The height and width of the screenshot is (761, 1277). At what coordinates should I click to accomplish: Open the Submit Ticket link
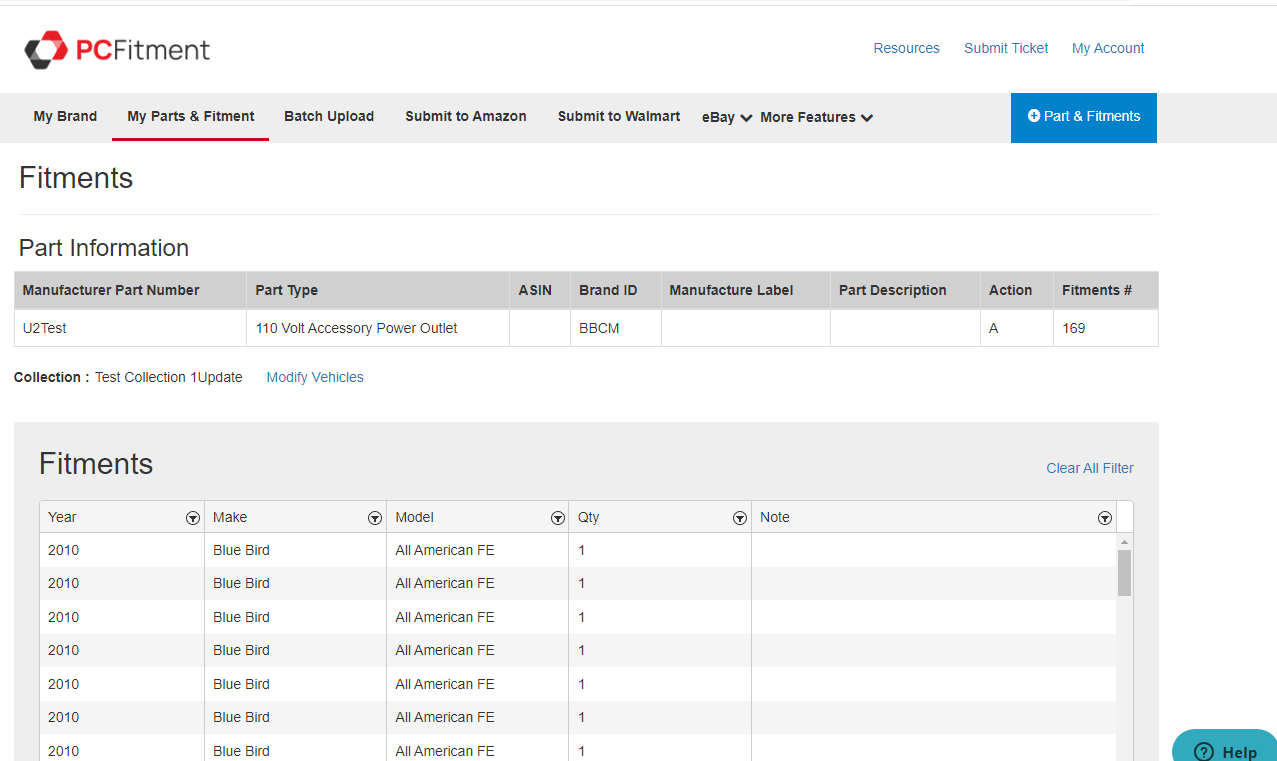tap(1006, 48)
